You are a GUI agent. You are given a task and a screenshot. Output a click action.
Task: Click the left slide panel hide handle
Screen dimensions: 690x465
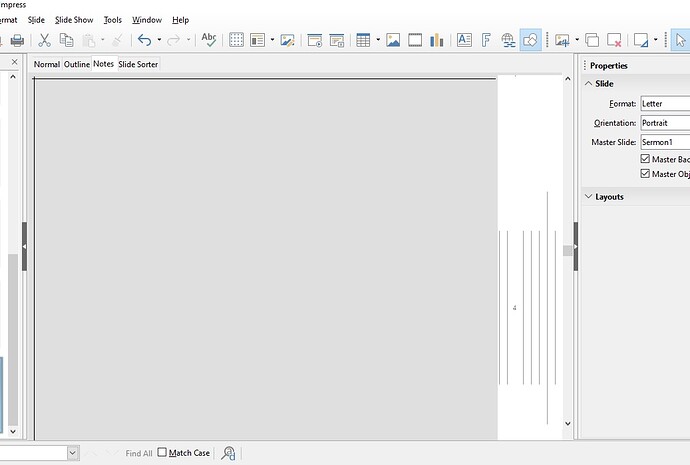pyautogui.click(x=25, y=246)
